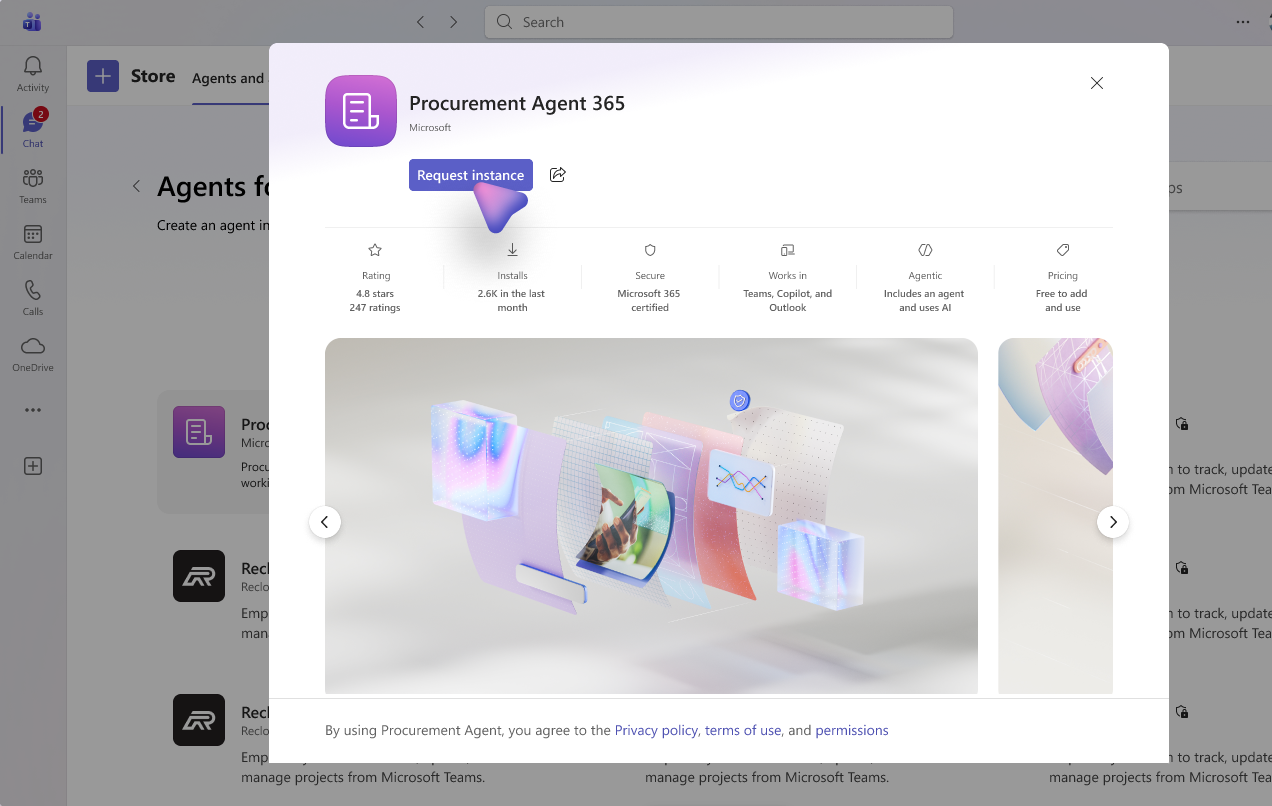Go back from the Agents page using the chevron
The image size is (1272, 806).
136,186
